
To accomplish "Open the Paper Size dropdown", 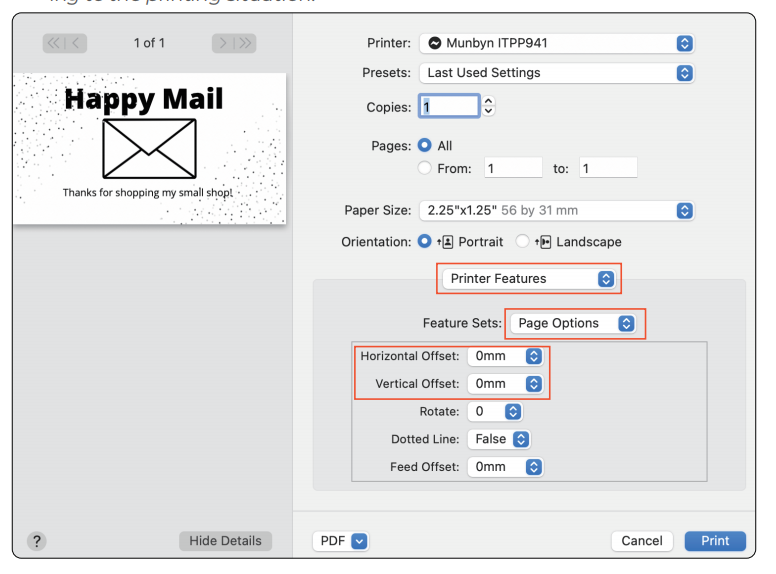I will coord(556,211).
